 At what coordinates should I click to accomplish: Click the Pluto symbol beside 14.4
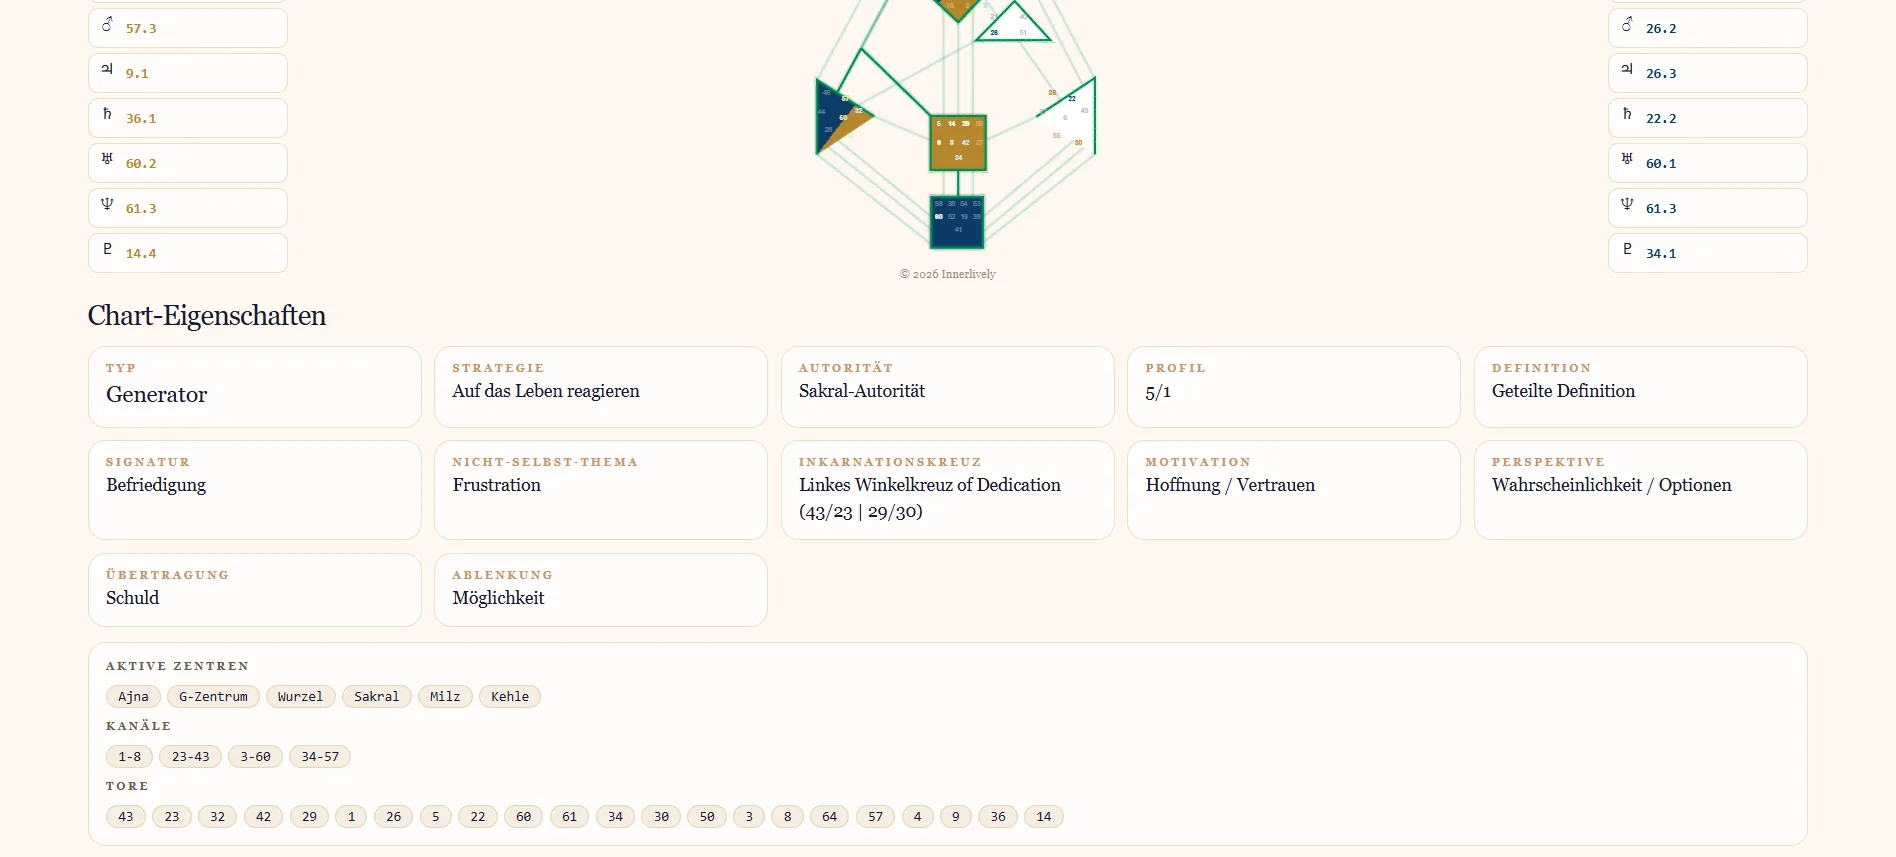107,249
